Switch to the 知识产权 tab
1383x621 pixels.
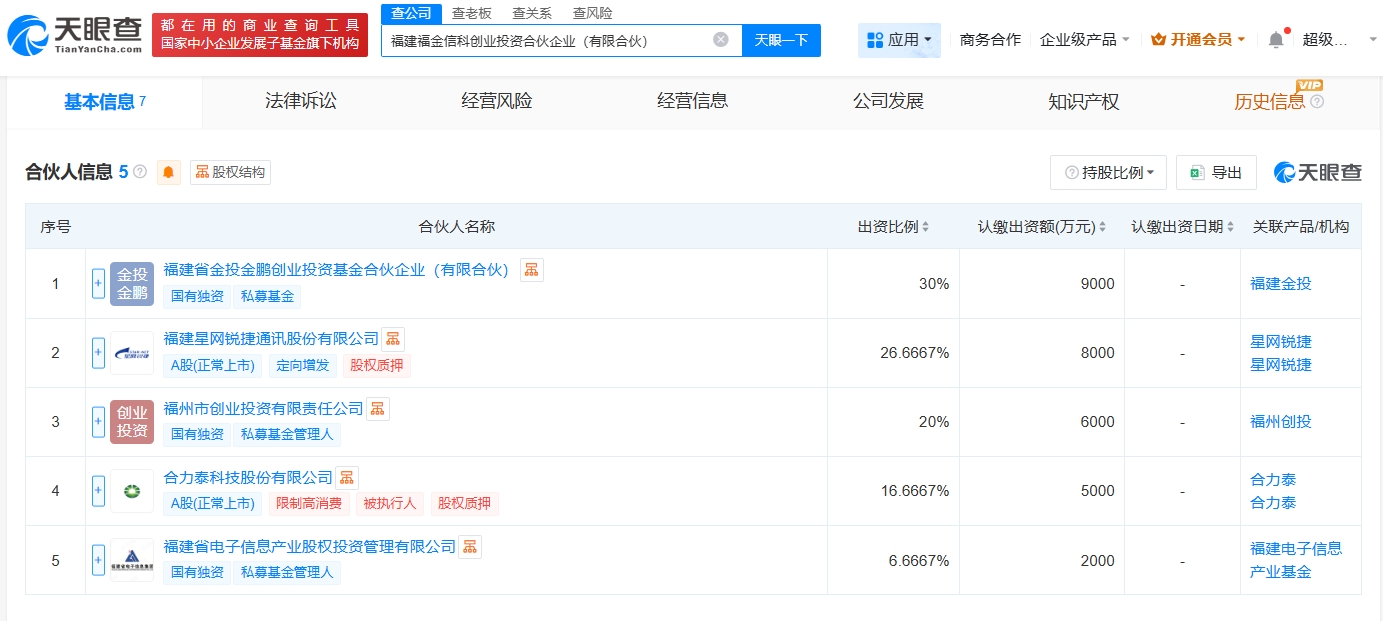tap(1083, 101)
